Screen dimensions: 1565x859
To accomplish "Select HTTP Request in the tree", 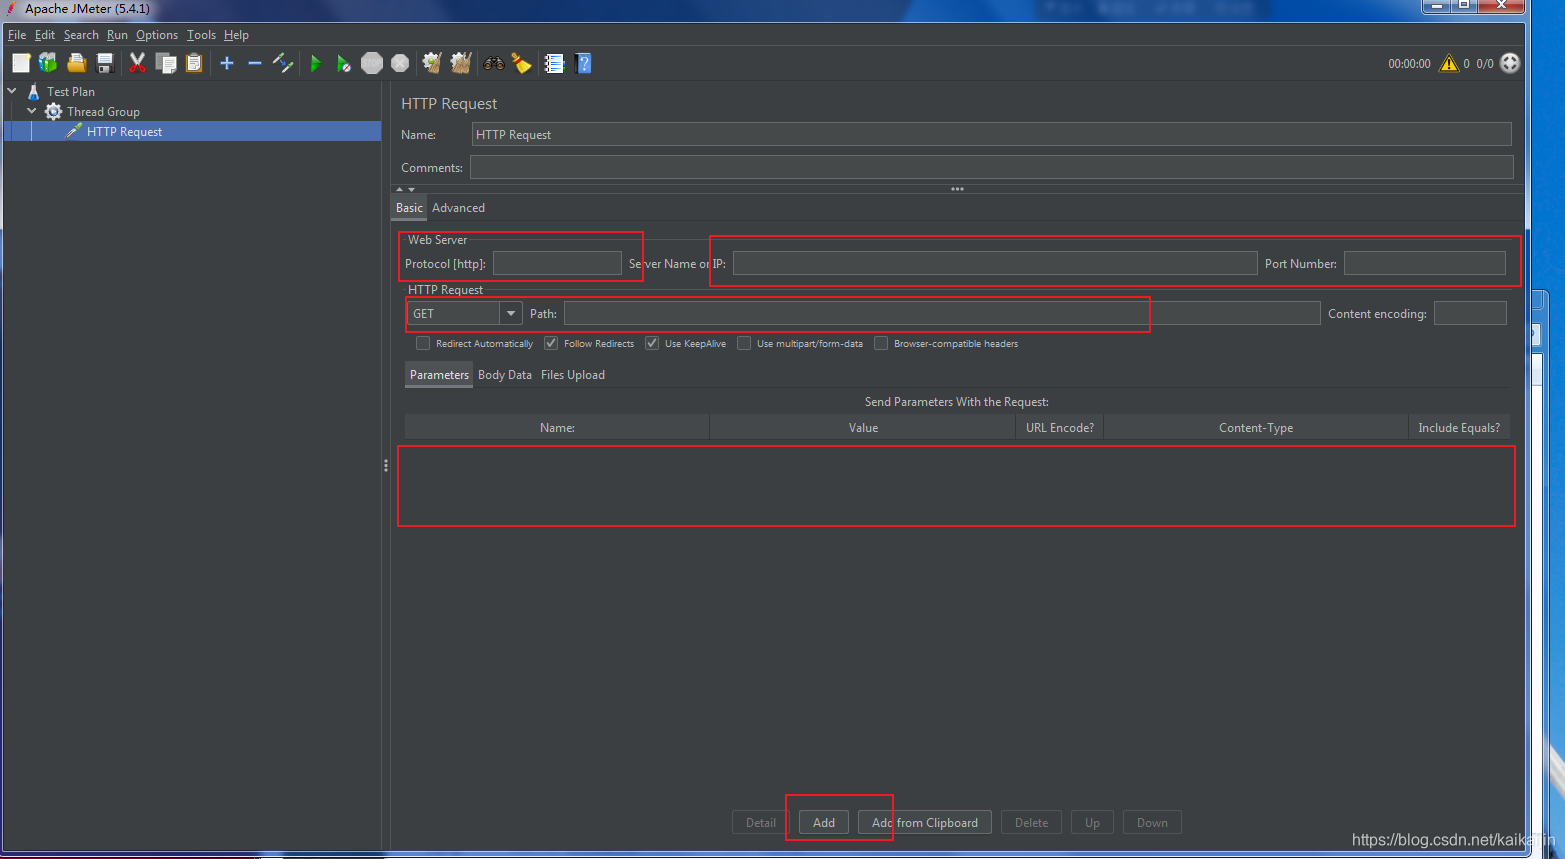I will (x=124, y=131).
